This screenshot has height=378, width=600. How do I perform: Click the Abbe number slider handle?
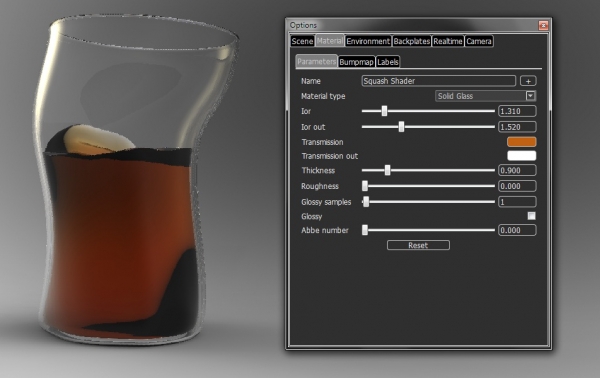coord(365,230)
